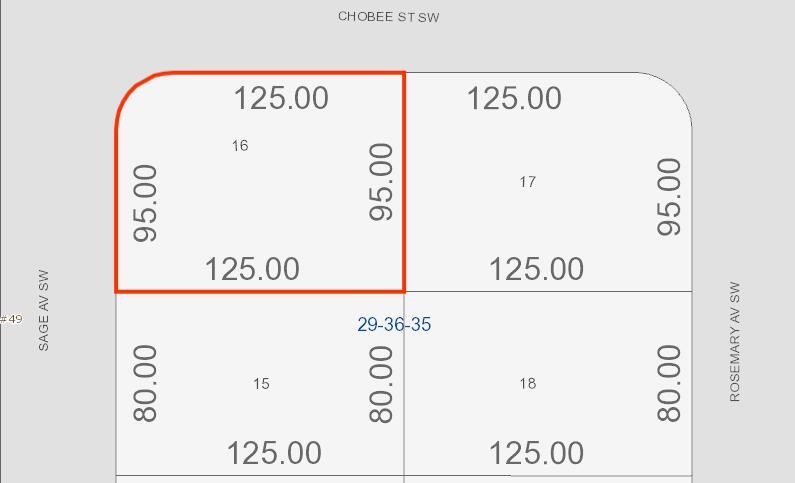The image size is (795, 483).
Task: Click the Sage Av SW street label
Action: [44, 310]
